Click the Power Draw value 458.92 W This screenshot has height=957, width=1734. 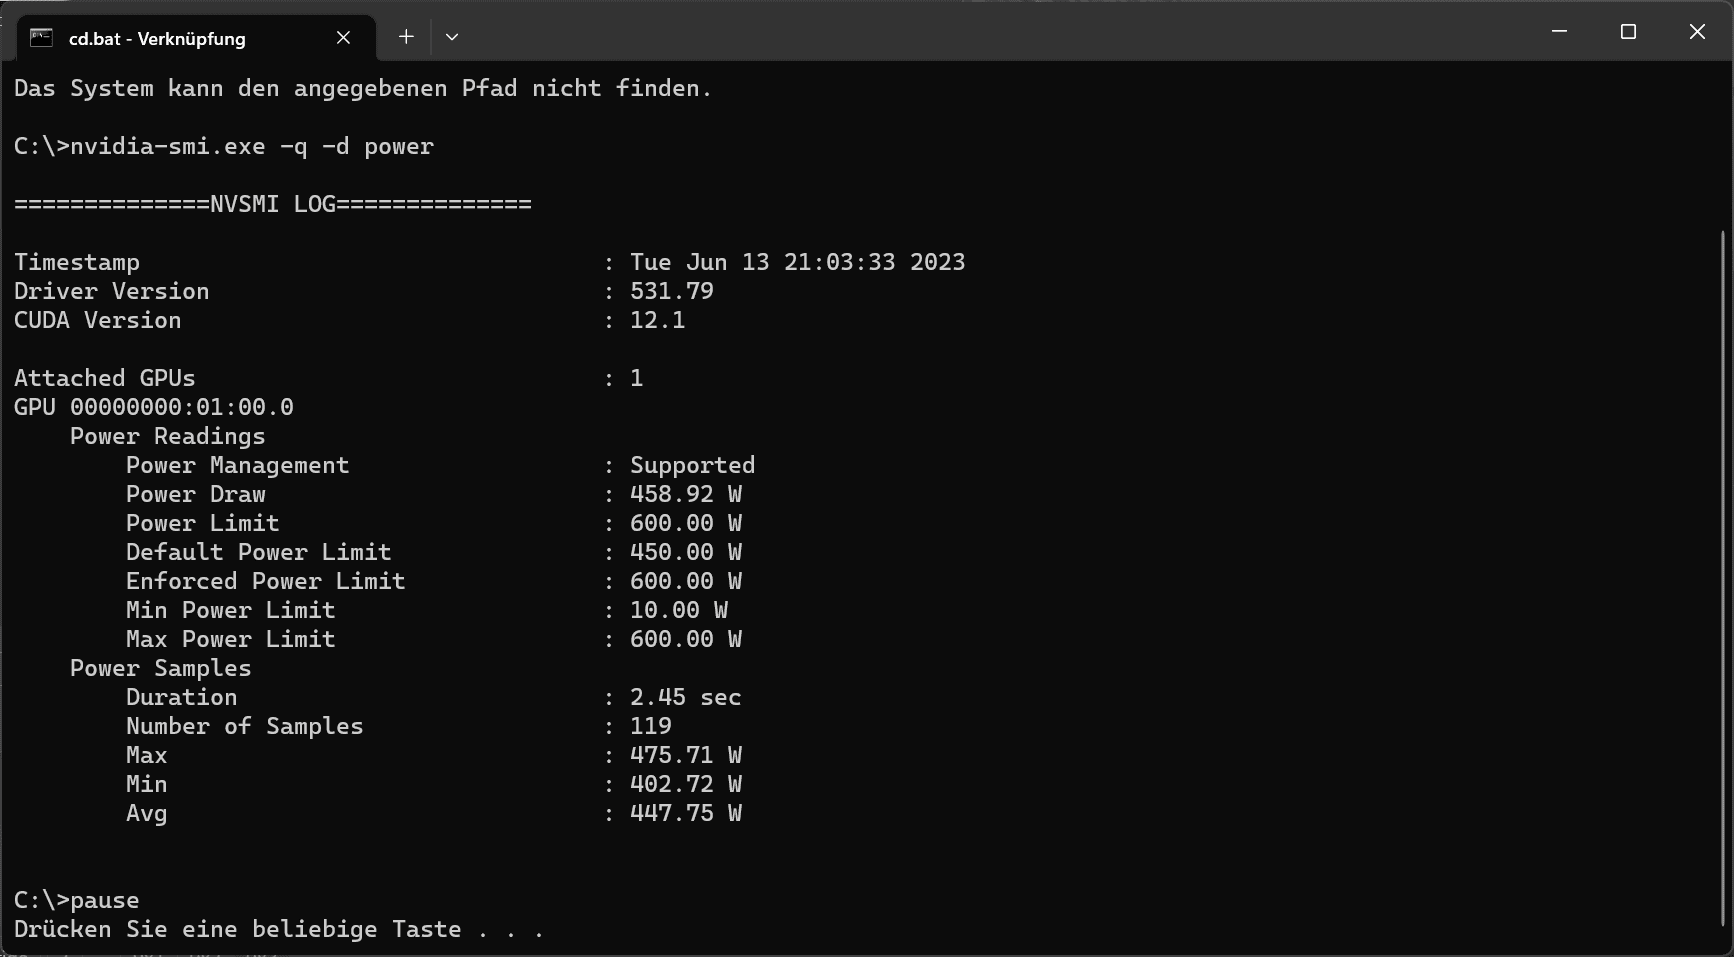pos(686,494)
